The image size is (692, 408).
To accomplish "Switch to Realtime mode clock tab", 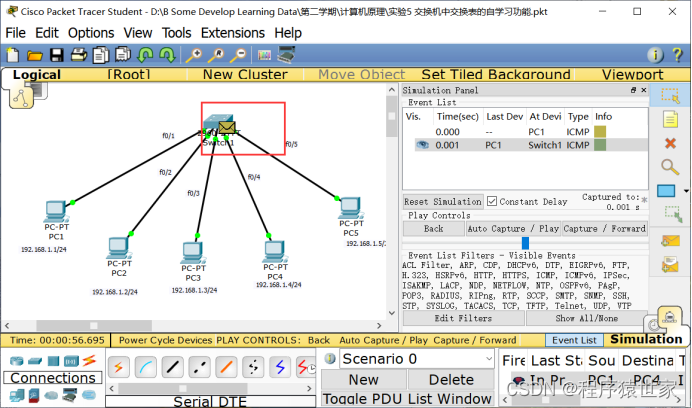I will click(654, 325).
